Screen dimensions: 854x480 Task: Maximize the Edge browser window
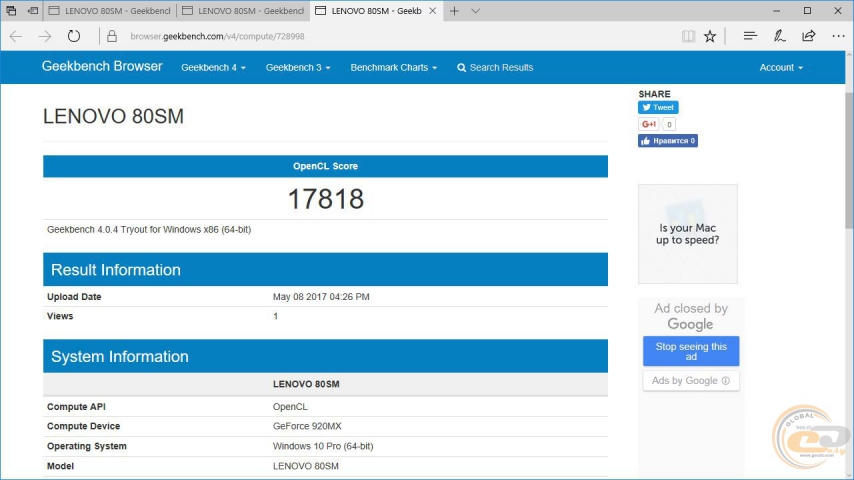tap(807, 11)
